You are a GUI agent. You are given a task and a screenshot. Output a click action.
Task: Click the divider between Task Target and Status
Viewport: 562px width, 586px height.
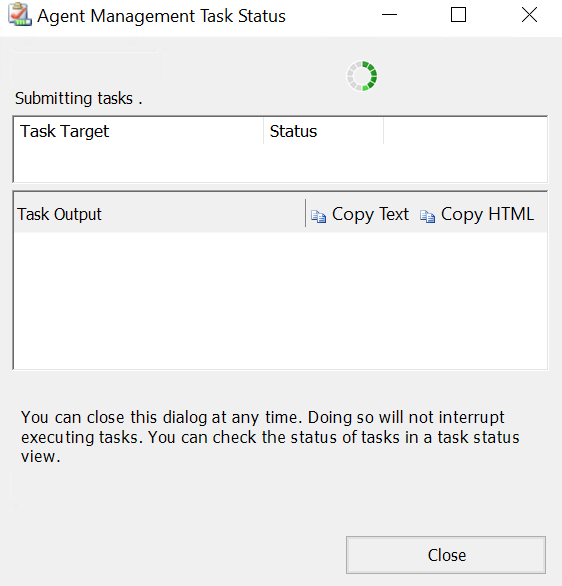tap(263, 131)
